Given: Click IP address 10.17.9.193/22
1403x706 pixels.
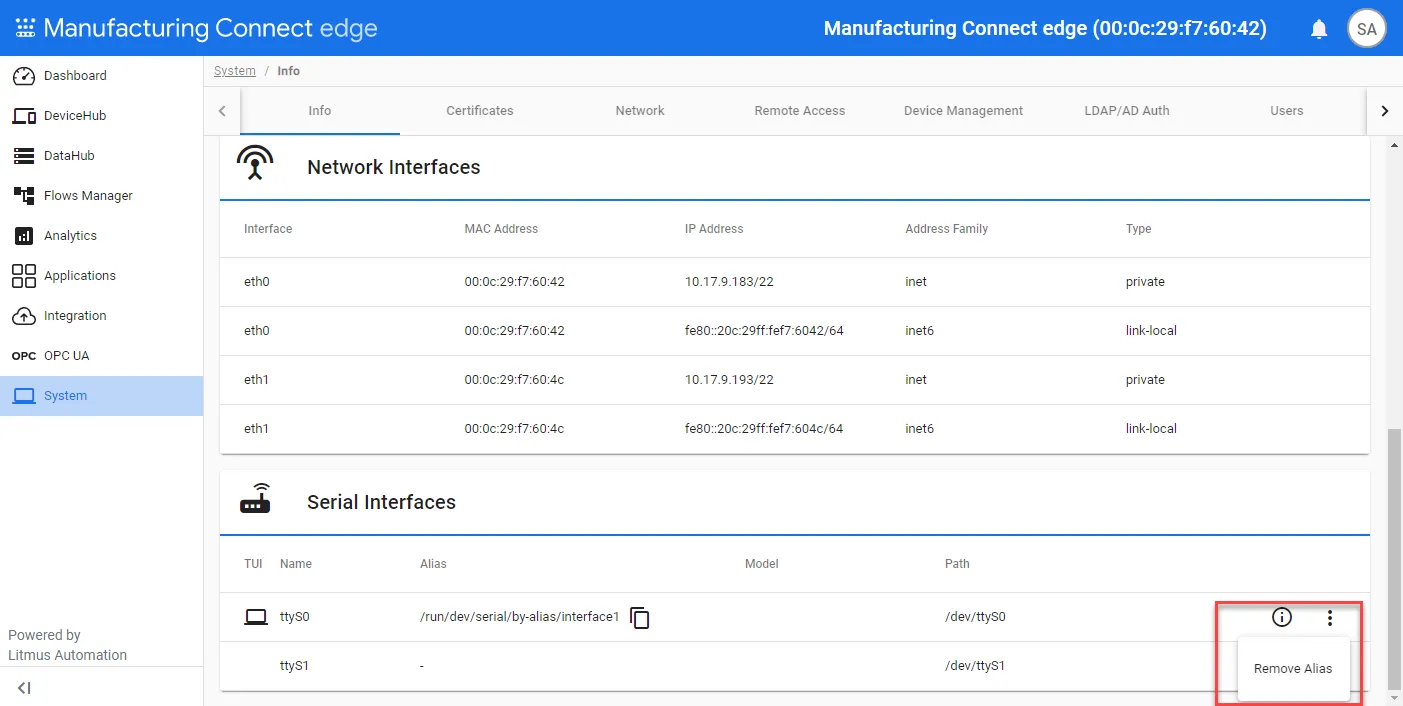Looking at the screenshot, I should (x=729, y=380).
